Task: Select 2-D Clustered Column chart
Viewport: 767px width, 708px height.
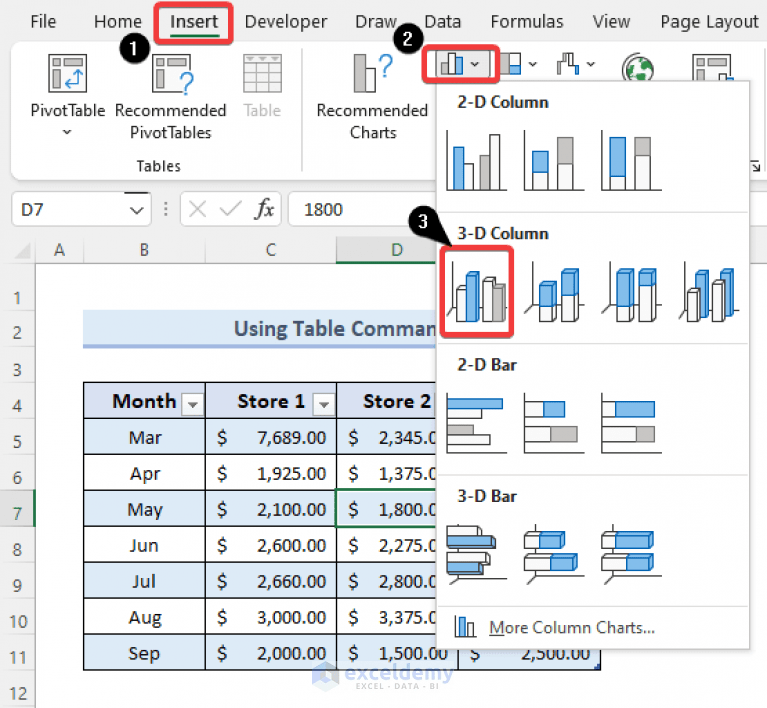Action: pos(476,160)
